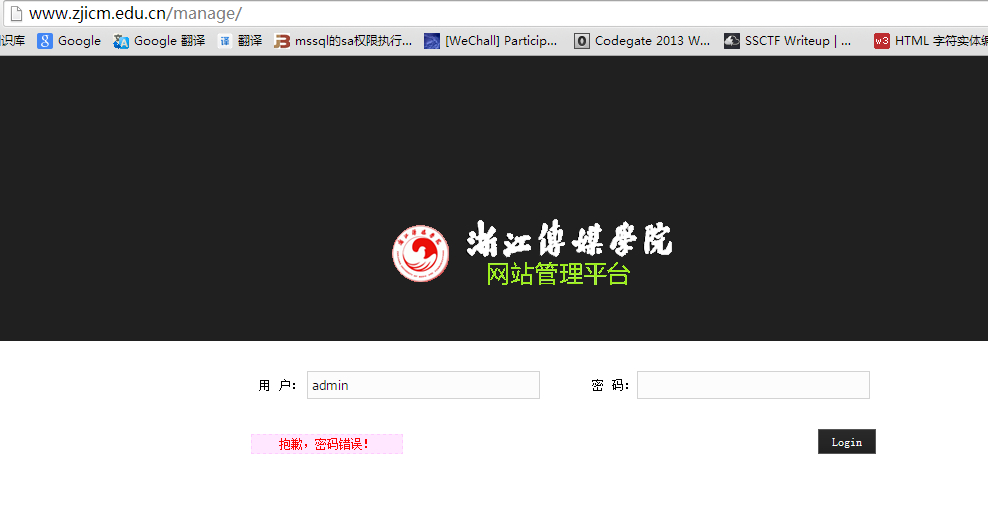988x513 pixels.
Task: Open the [WeChall] Particip... bookmark
Action: click(x=501, y=41)
